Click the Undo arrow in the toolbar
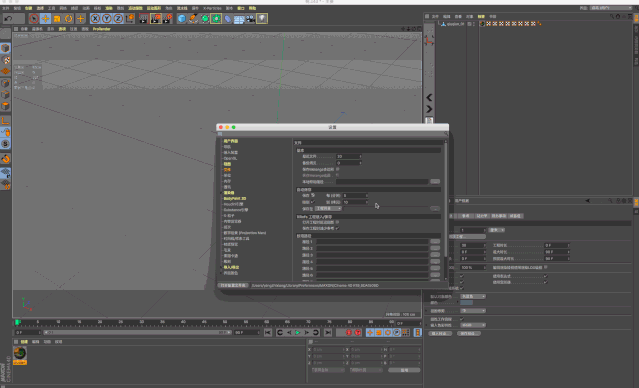The image size is (639, 388). pos(8,18)
